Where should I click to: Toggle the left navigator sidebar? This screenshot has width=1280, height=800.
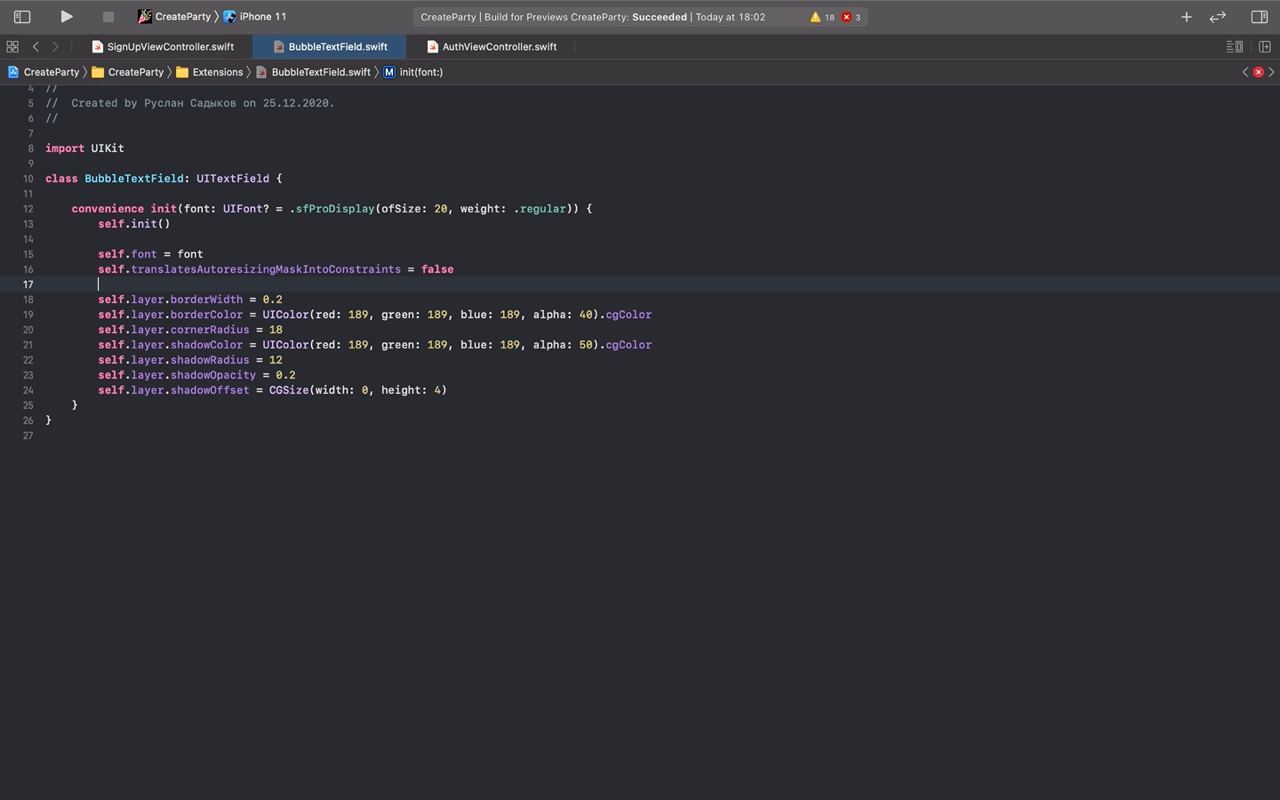(22, 17)
